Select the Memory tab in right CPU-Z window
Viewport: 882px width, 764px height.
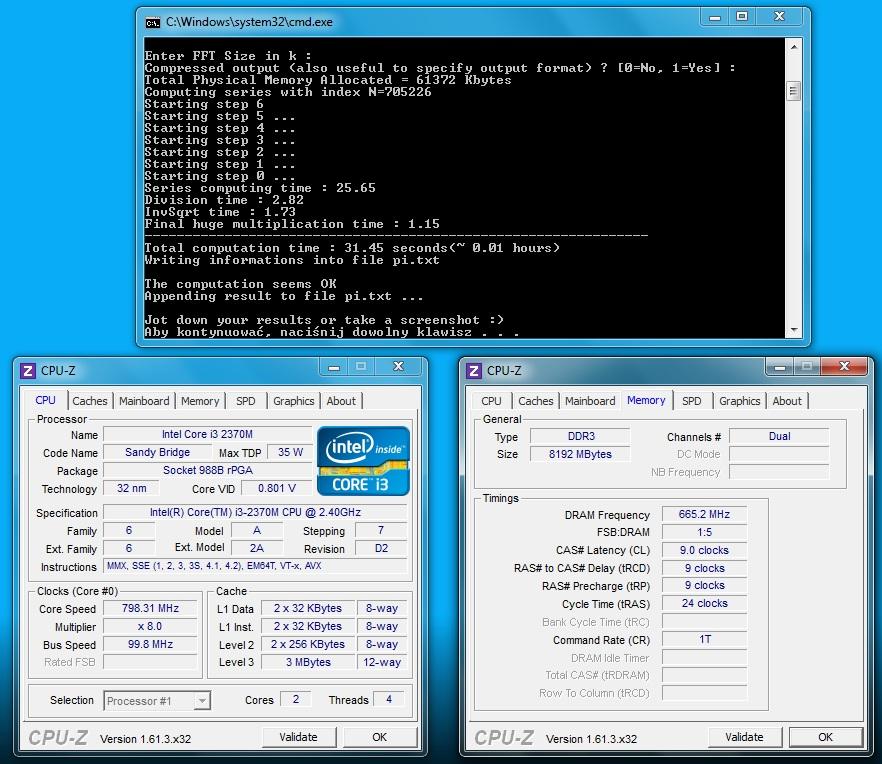coord(646,400)
